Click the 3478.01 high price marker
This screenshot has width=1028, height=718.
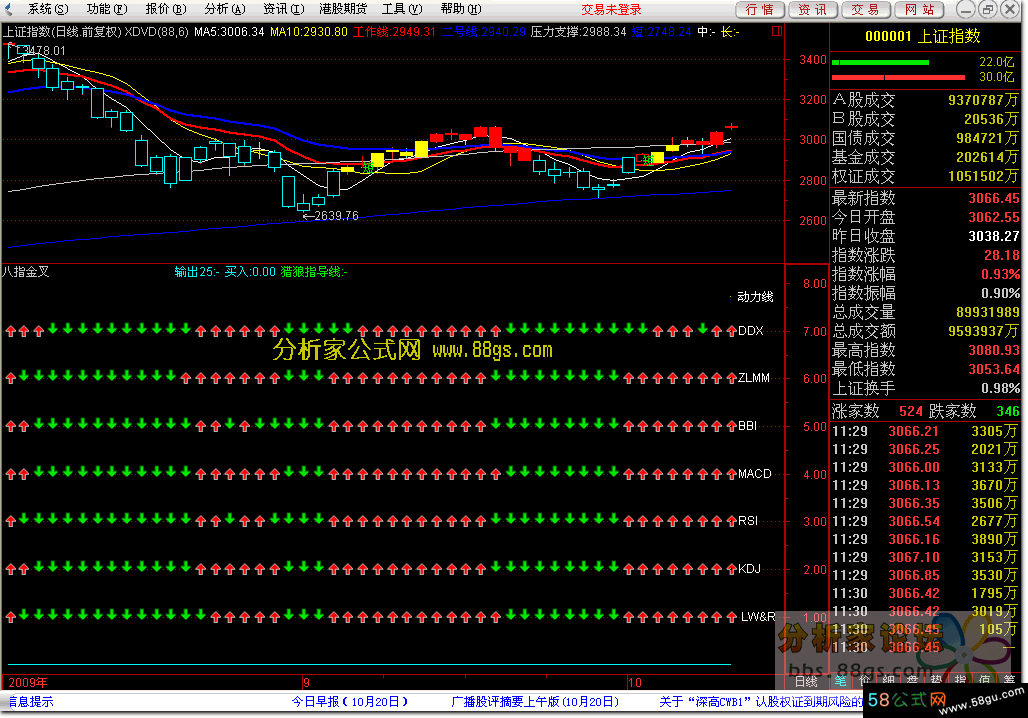point(43,50)
